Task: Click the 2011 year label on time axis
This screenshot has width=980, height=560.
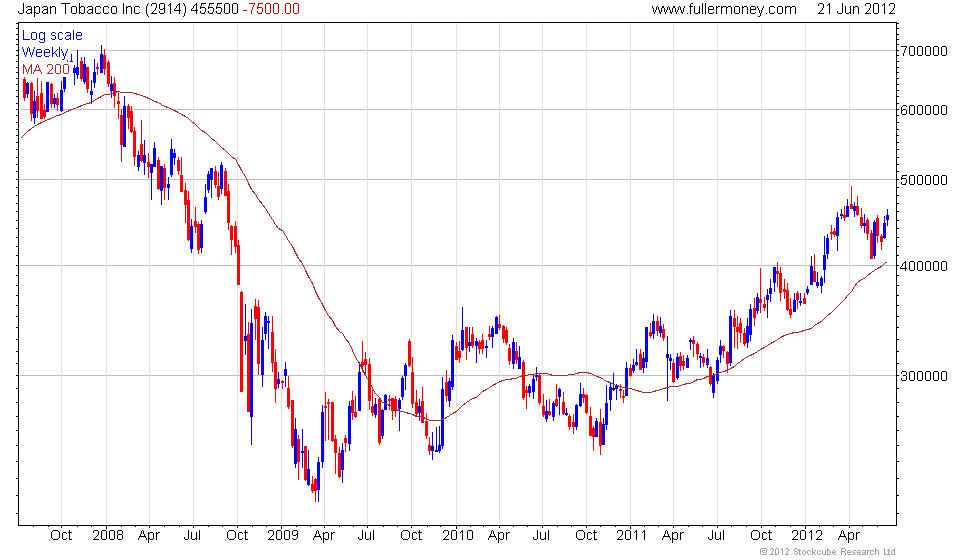Action: coord(632,536)
